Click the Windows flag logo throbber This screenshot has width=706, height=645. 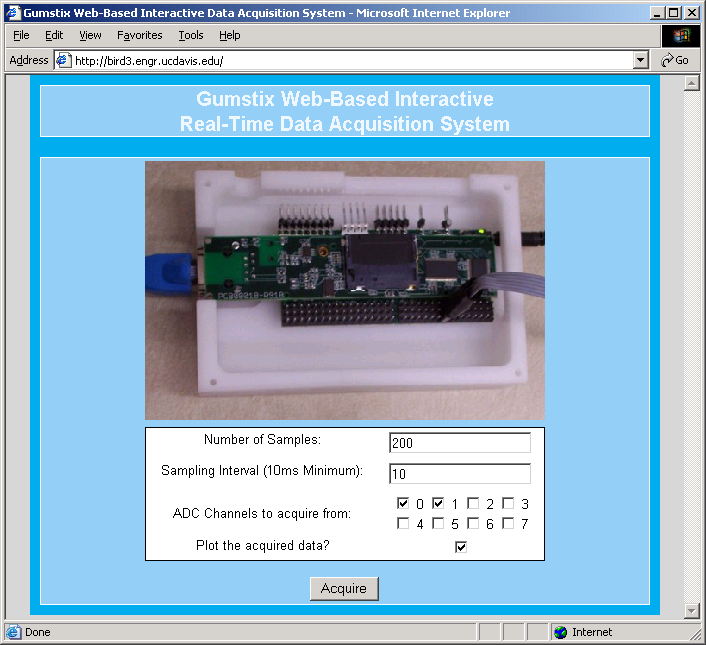(x=681, y=35)
